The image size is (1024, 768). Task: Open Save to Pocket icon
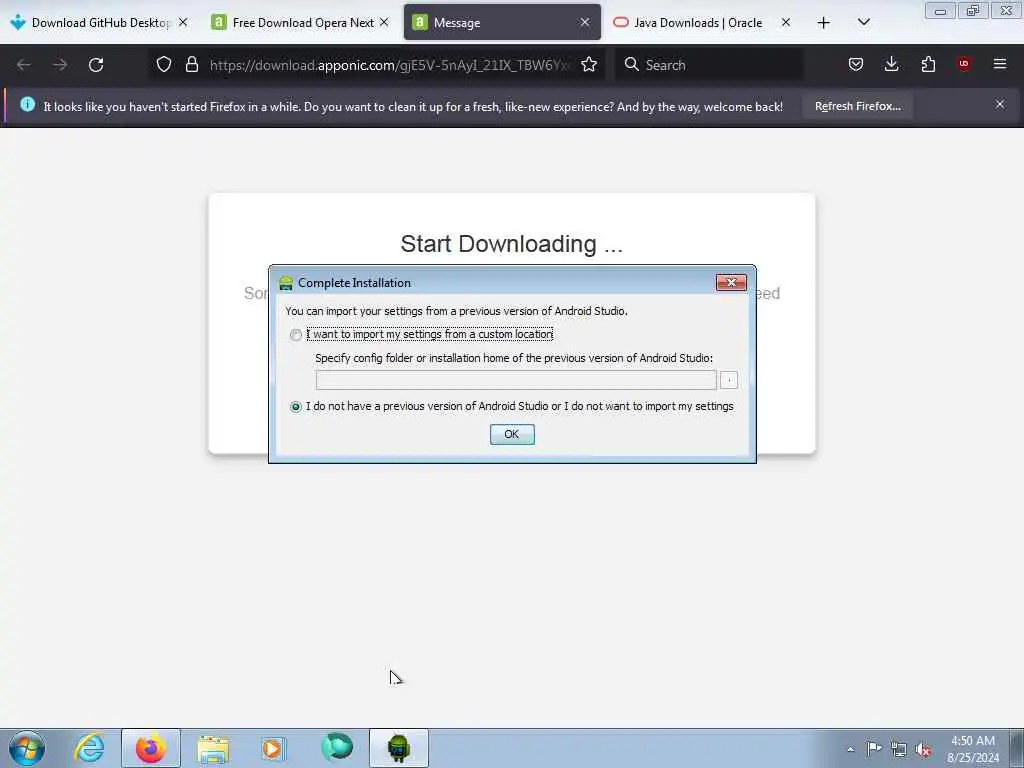(x=856, y=64)
